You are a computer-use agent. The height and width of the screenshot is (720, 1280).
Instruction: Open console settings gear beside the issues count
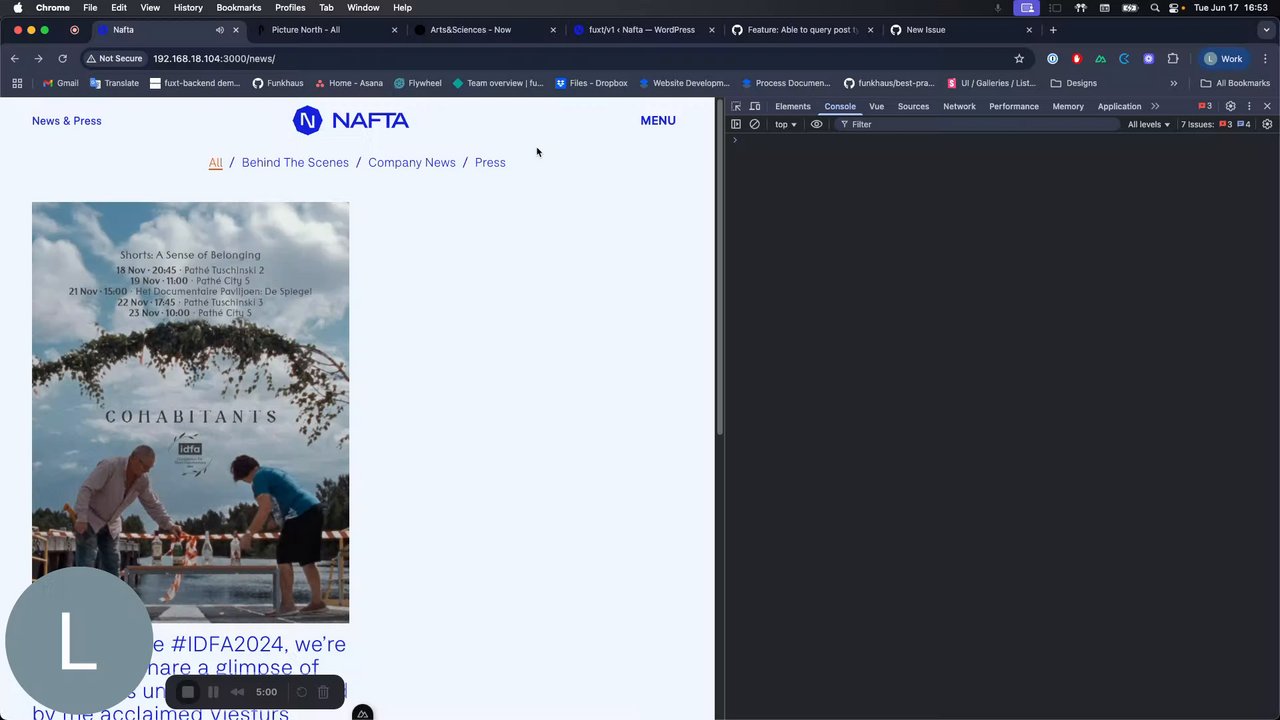[x=1267, y=124]
